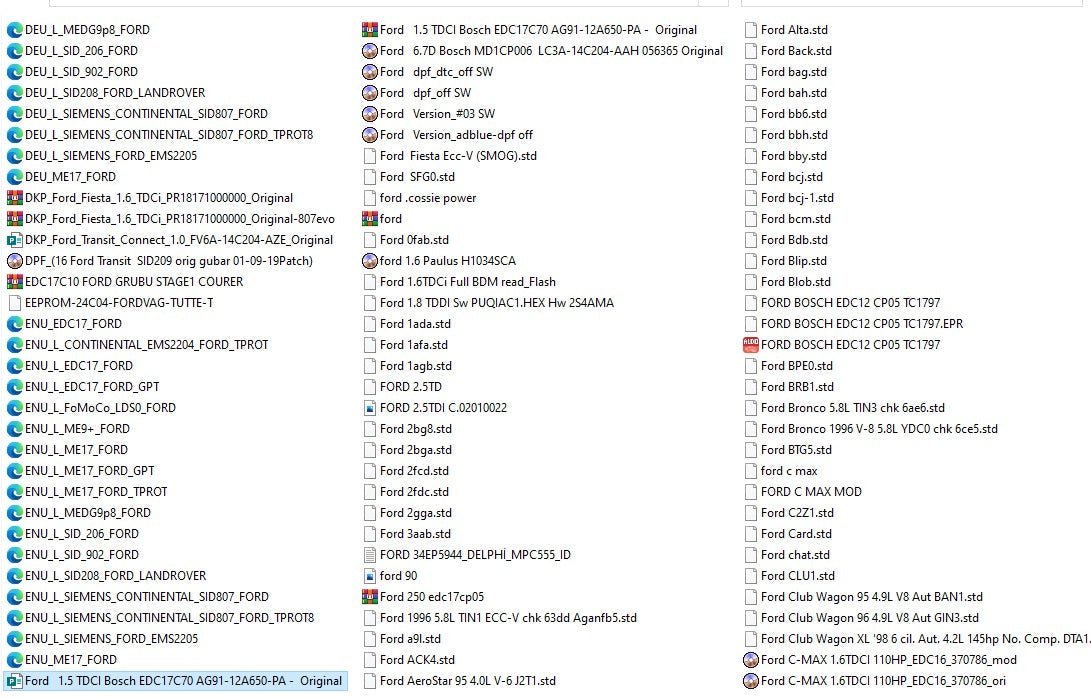Click Ford Club Wagon 95 4.9L V8 file
Viewport: 1091px width, 699px height.
point(871,597)
